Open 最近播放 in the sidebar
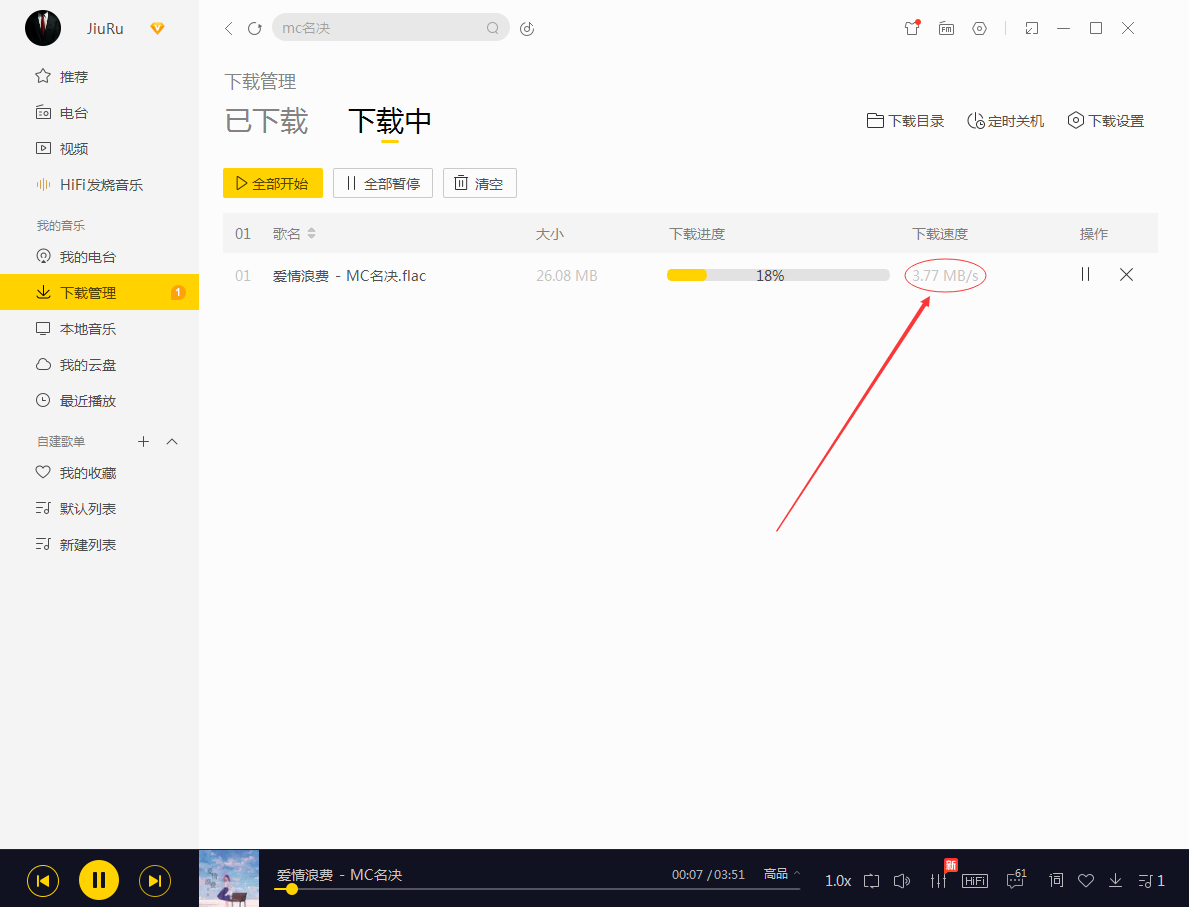The width and height of the screenshot is (1189, 907). click(x=99, y=401)
